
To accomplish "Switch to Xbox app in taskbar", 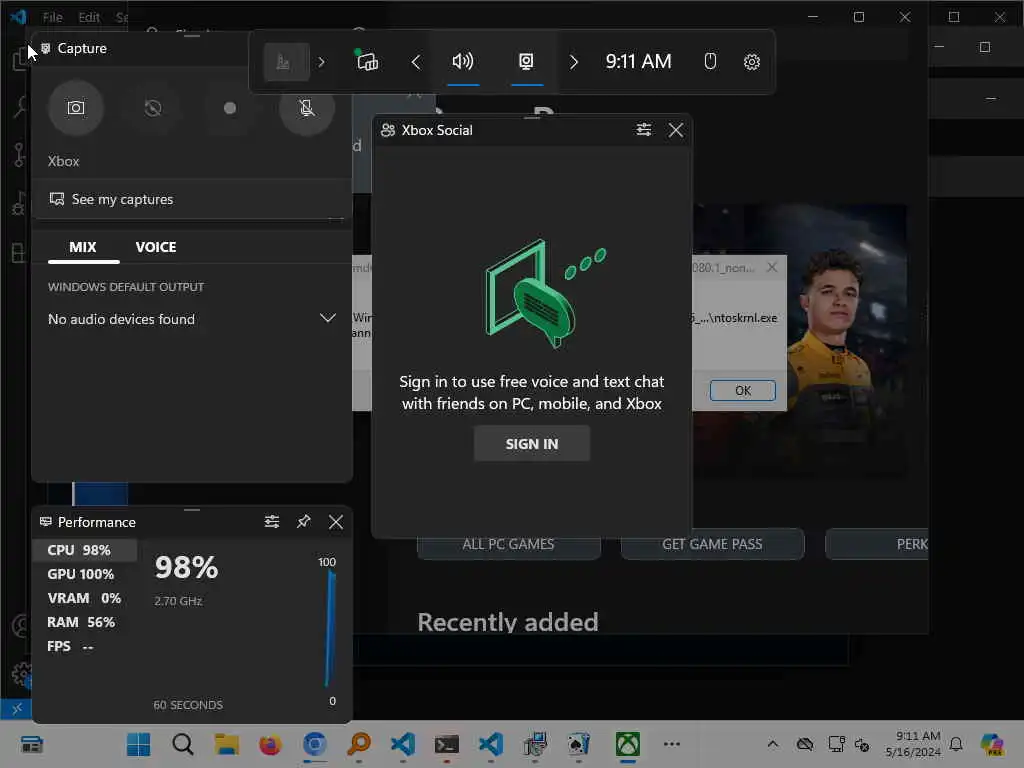I will (x=628, y=744).
